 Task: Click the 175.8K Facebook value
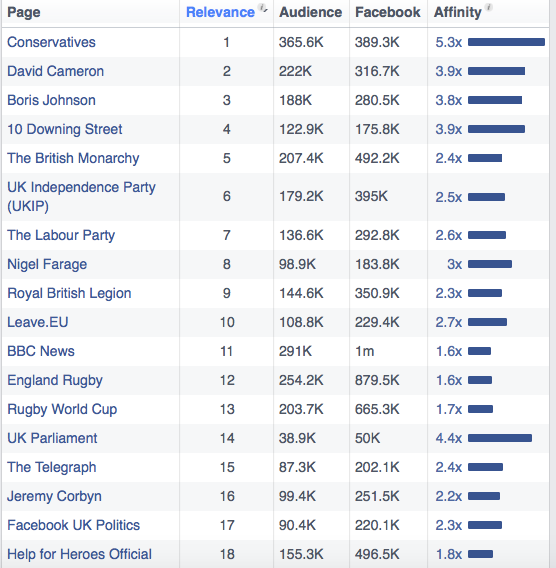pyautogui.click(x=377, y=129)
